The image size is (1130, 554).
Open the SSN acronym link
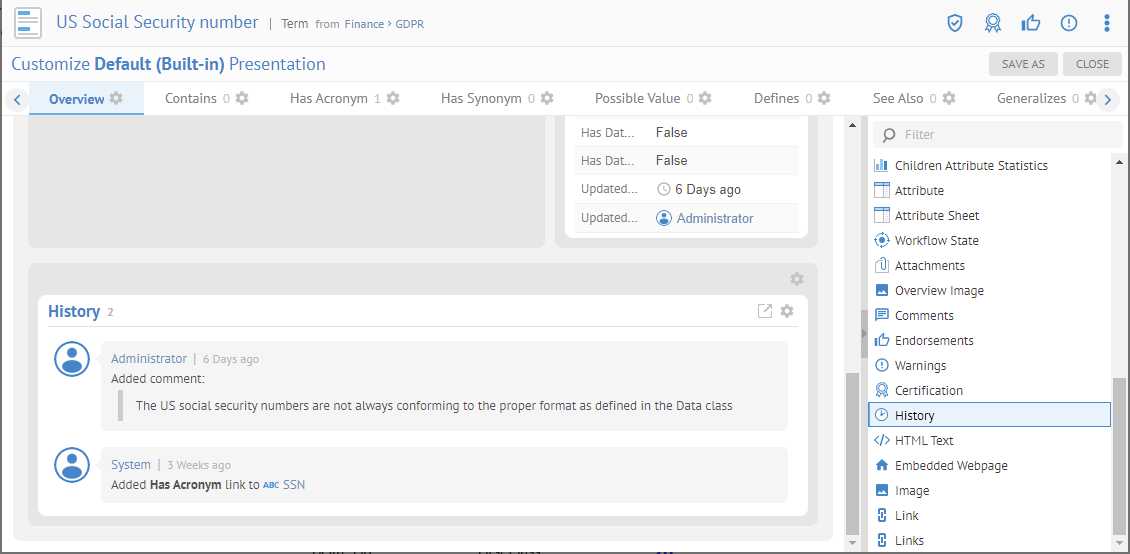[293, 485]
